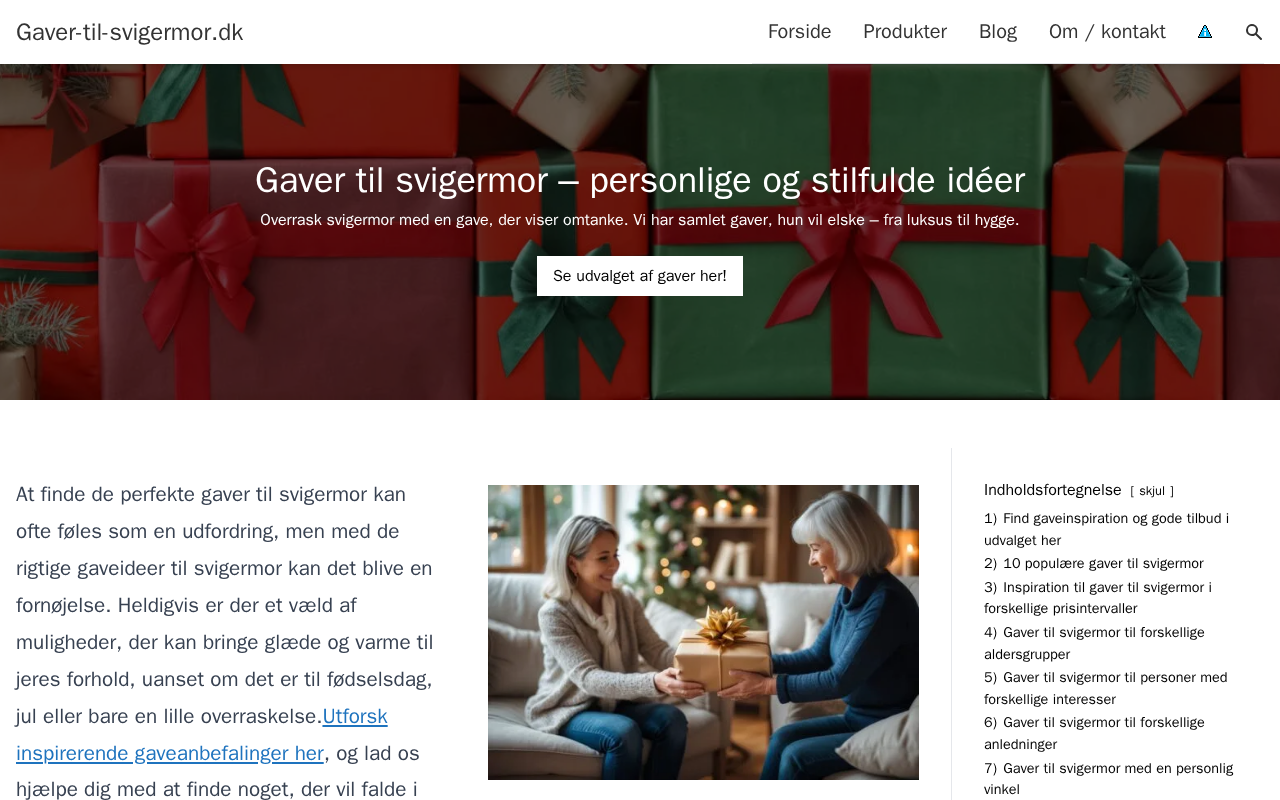
Task: Jump to 'Find gaveinspiration og gode tilbud' section
Action: [x=1106, y=529]
